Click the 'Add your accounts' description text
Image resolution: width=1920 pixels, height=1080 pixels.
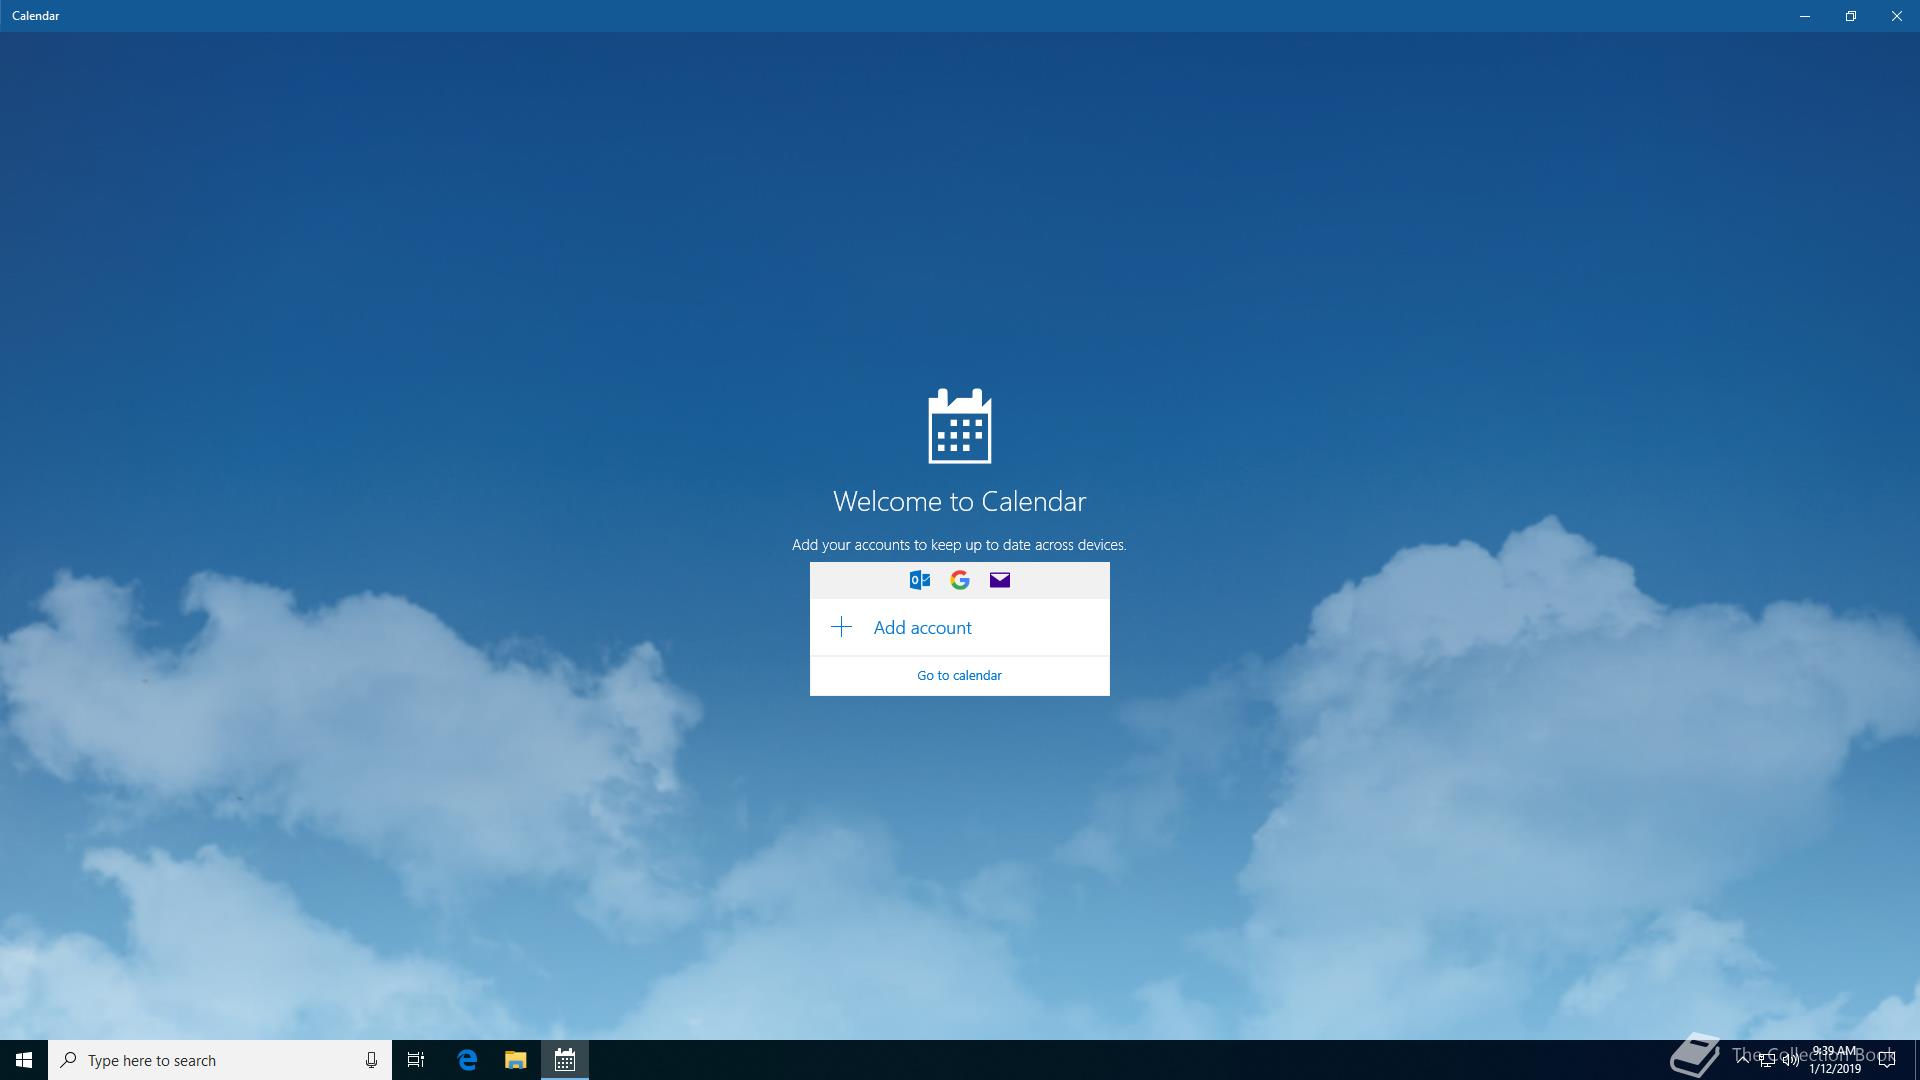coord(959,545)
